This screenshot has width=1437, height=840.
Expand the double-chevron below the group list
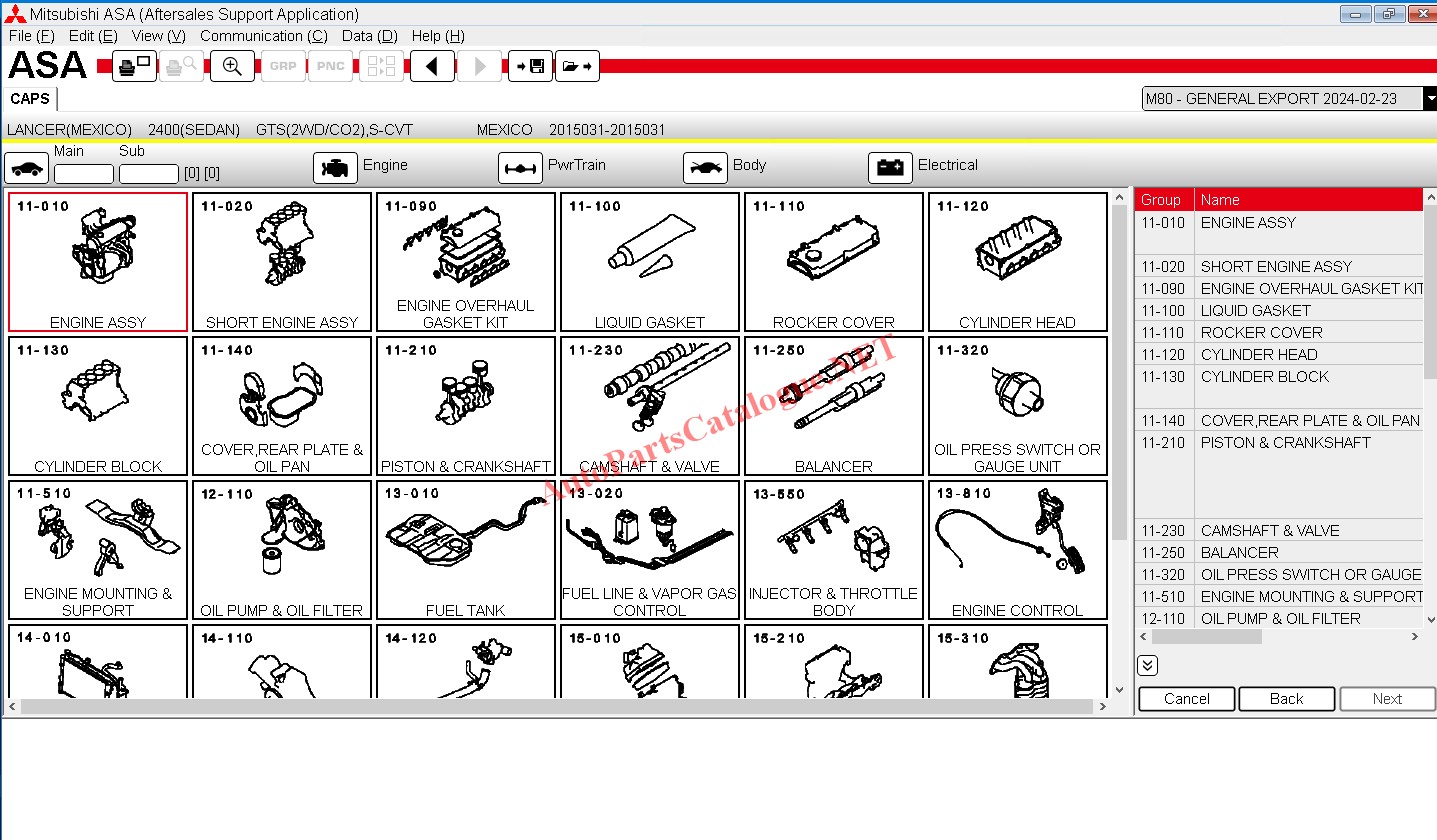[x=1147, y=665]
